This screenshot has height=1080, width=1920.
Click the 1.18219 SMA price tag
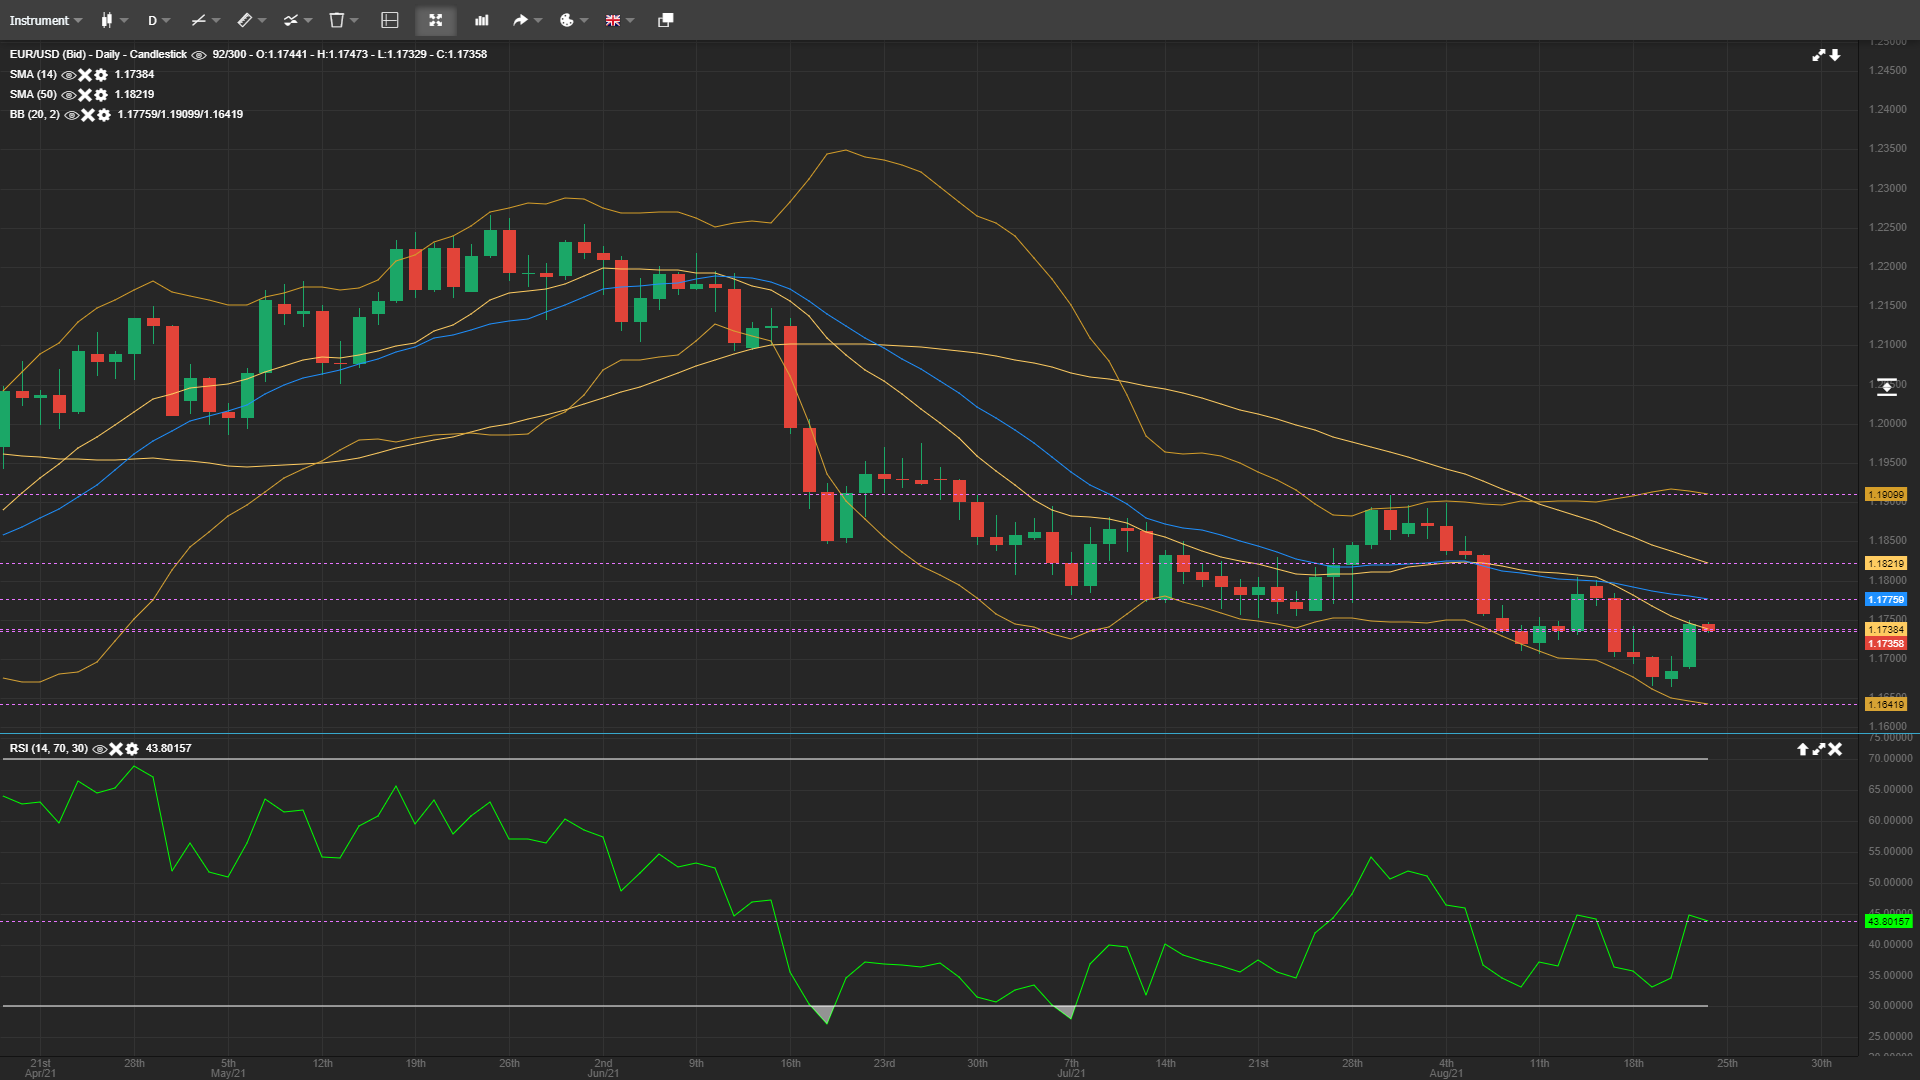(1886, 564)
